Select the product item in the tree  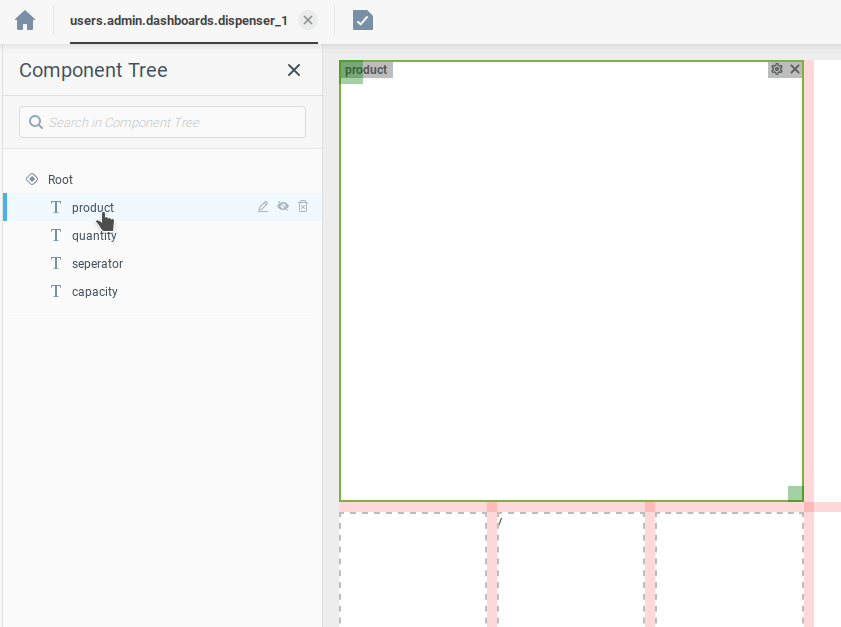(x=92, y=208)
